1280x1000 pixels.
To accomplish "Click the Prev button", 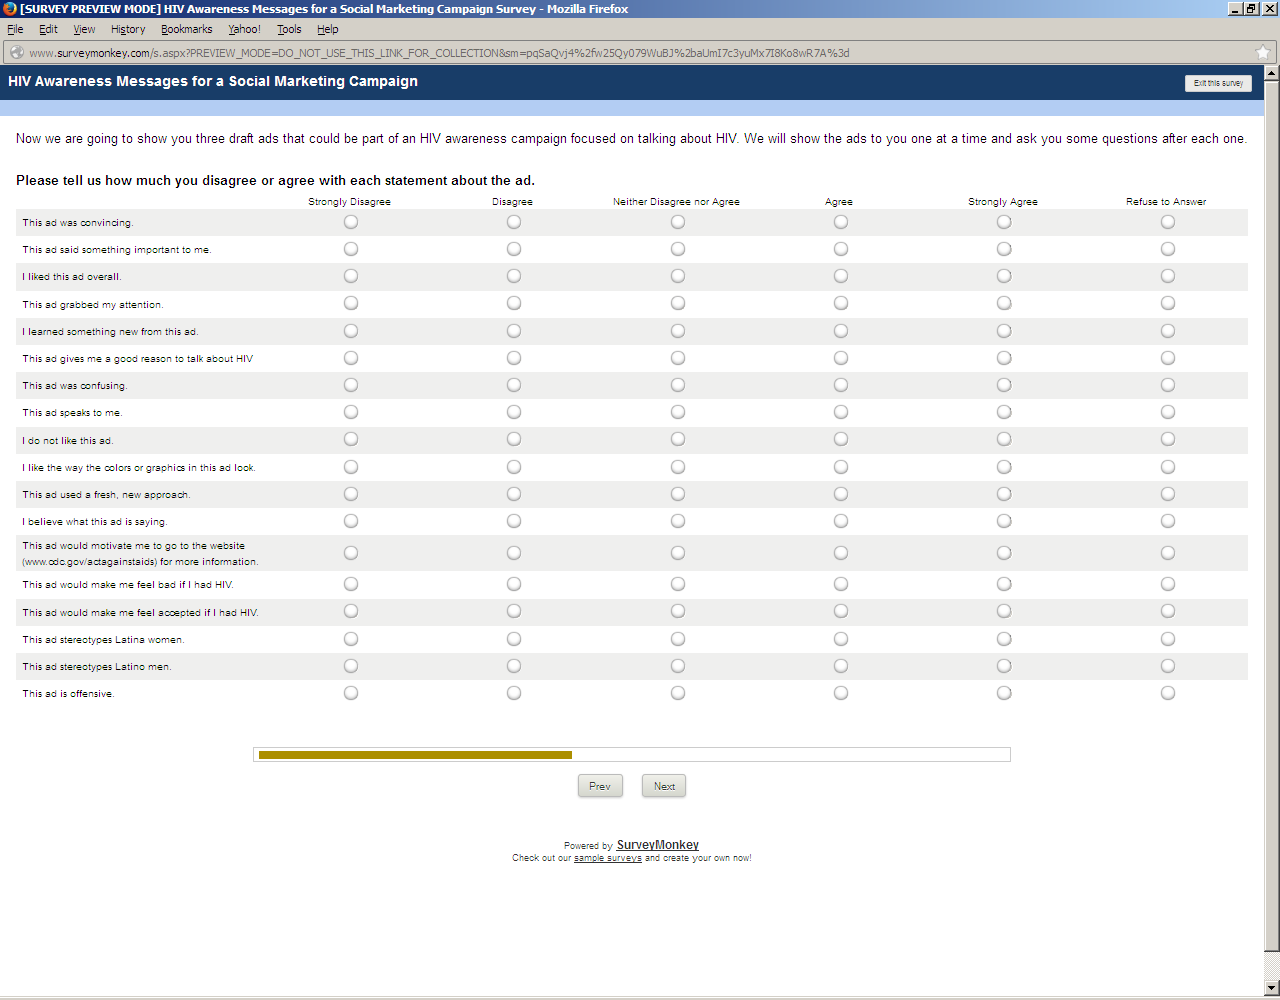I will [x=600, y=786].
